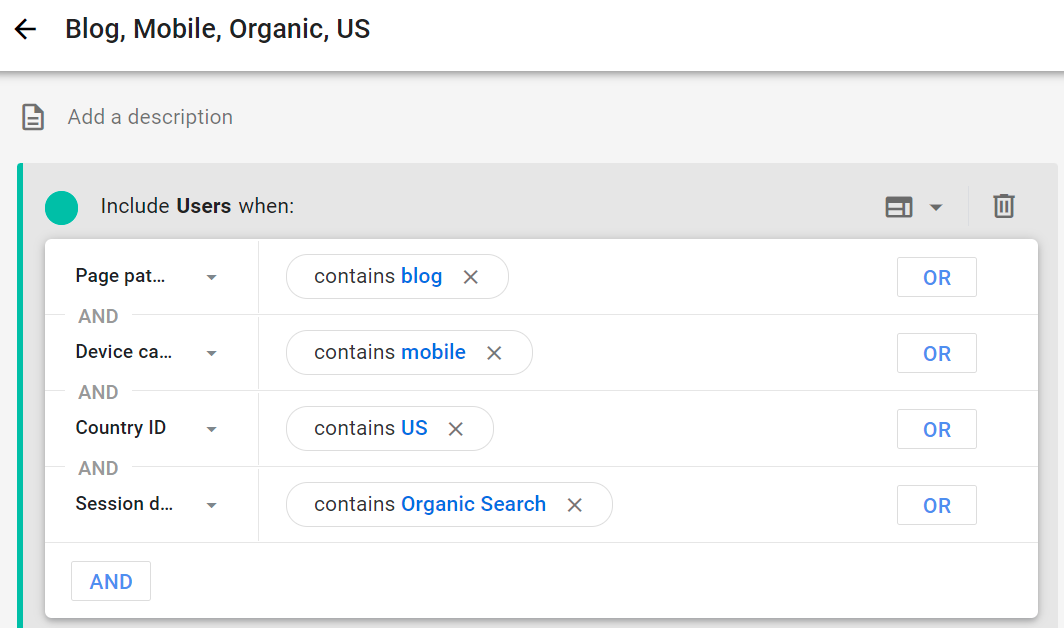Click OR button beside Organic Search

point(936,506)
